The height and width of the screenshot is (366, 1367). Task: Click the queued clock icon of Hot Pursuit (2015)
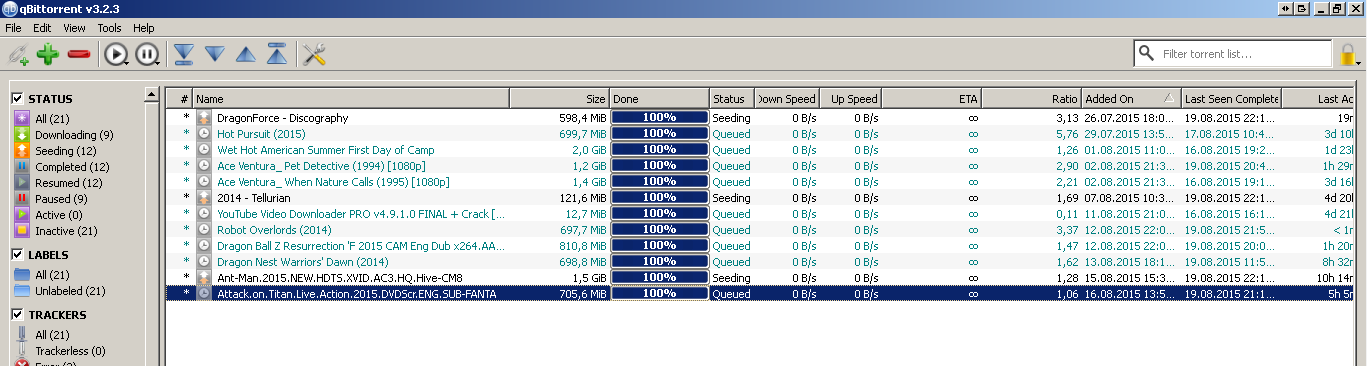(x=204, y=134)
